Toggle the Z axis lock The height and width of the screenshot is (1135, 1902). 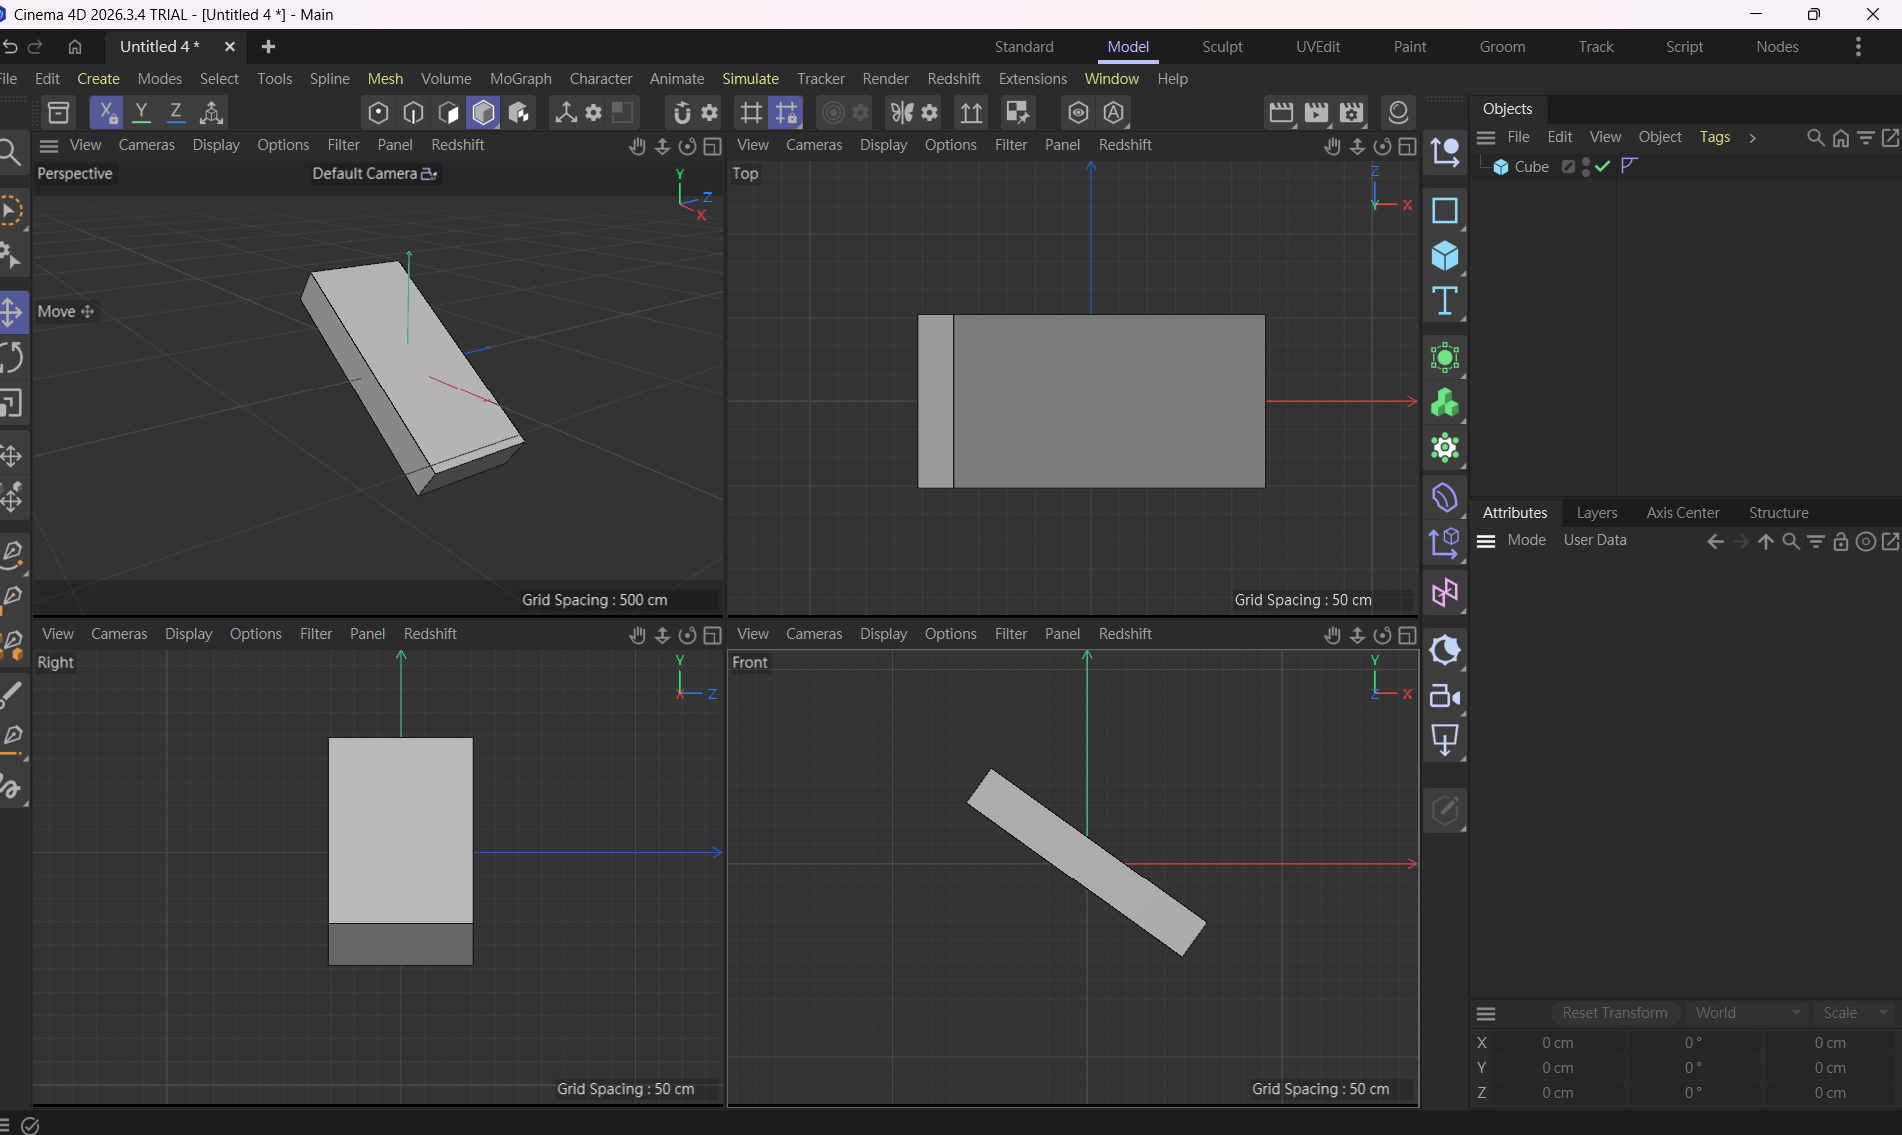(176, 113)
